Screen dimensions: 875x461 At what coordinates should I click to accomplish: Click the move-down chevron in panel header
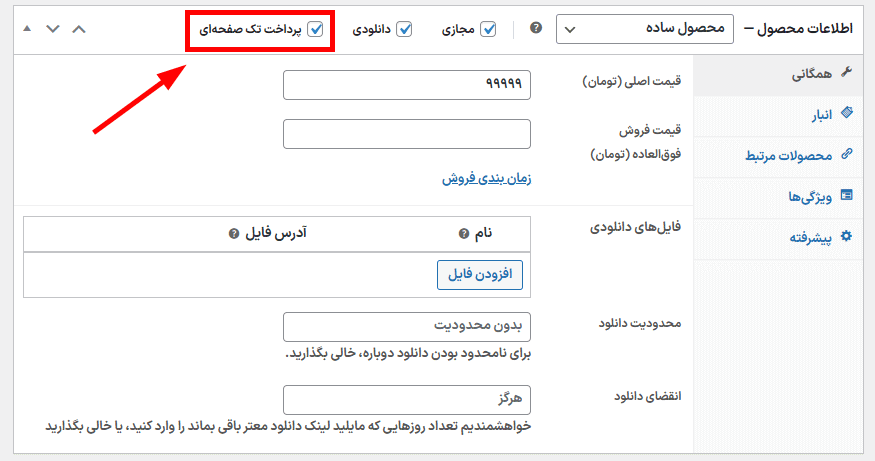[x=53, y=28]
